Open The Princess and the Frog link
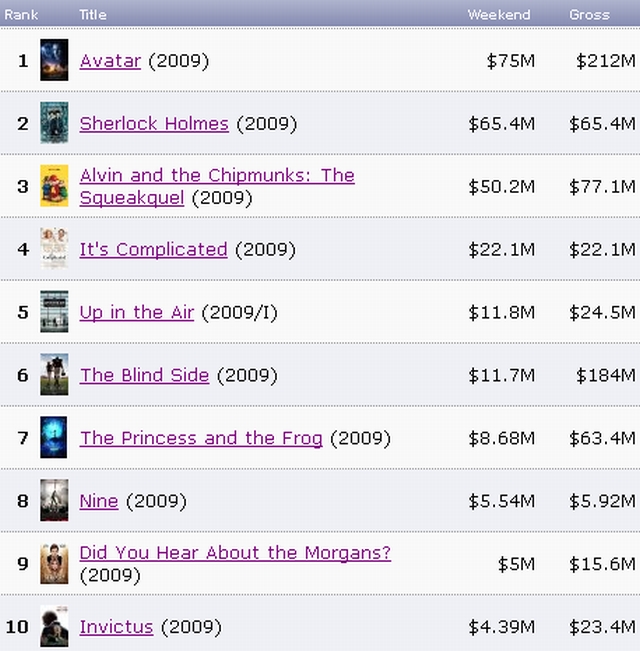 [x=201, y=438]
